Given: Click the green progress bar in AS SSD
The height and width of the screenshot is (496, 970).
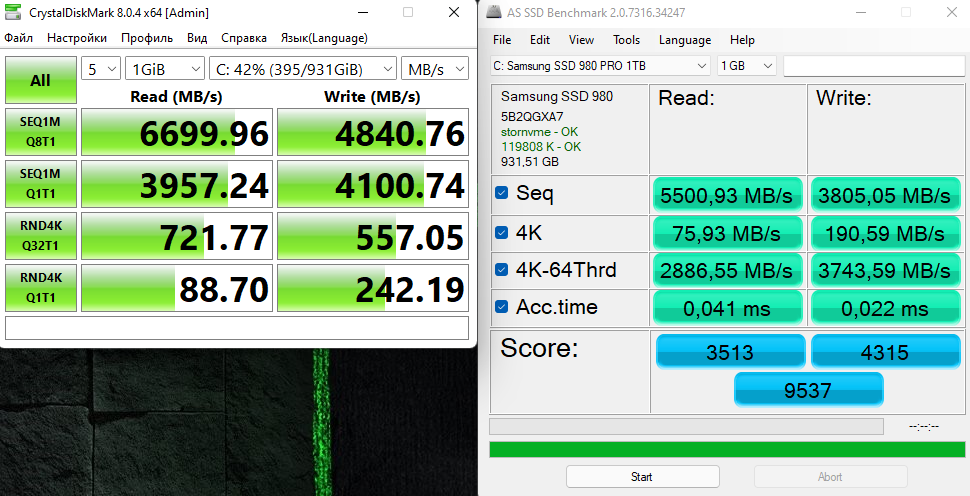Looking at the screenshot, I should coord(727,450).
